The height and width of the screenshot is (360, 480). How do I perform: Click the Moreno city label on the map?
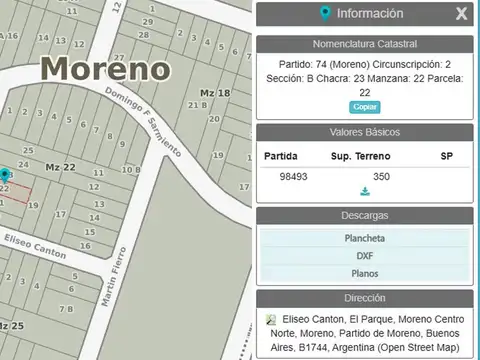tap(106, 68)
